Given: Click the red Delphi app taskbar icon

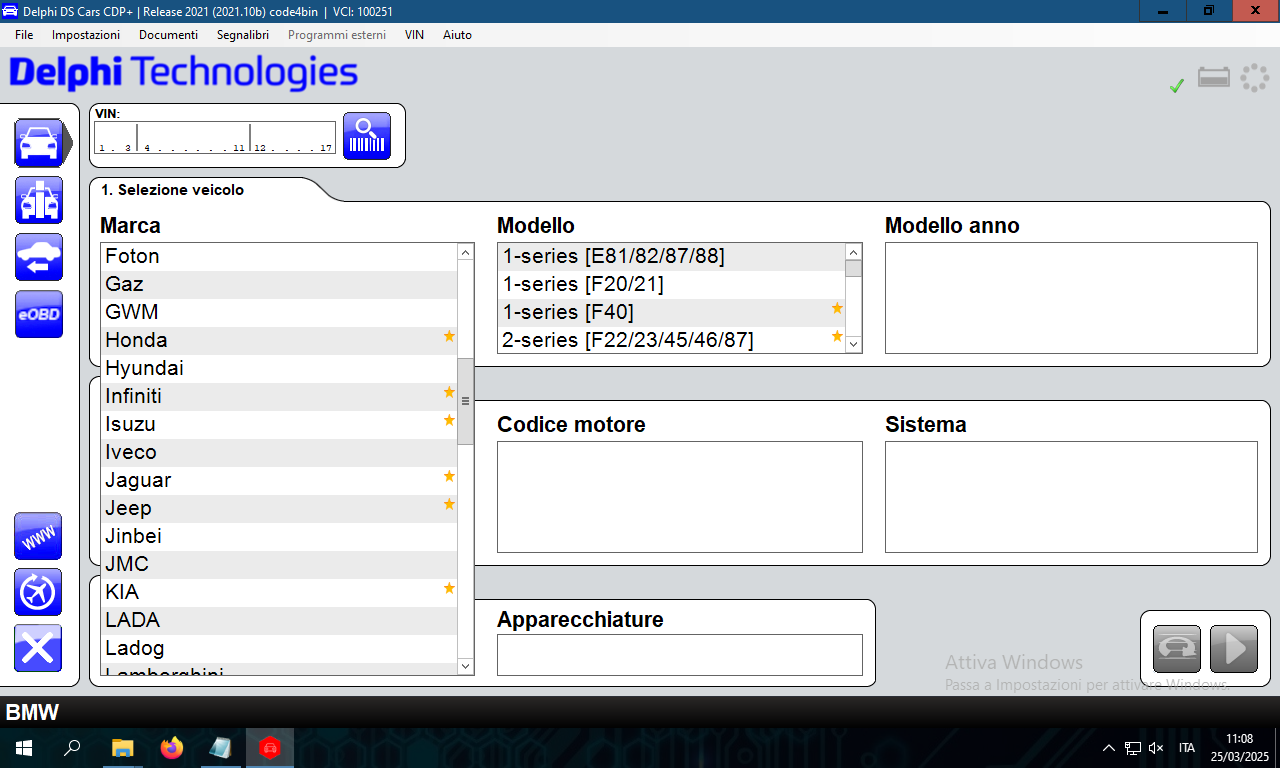Looking at the screenshot, I should (269, 747).
